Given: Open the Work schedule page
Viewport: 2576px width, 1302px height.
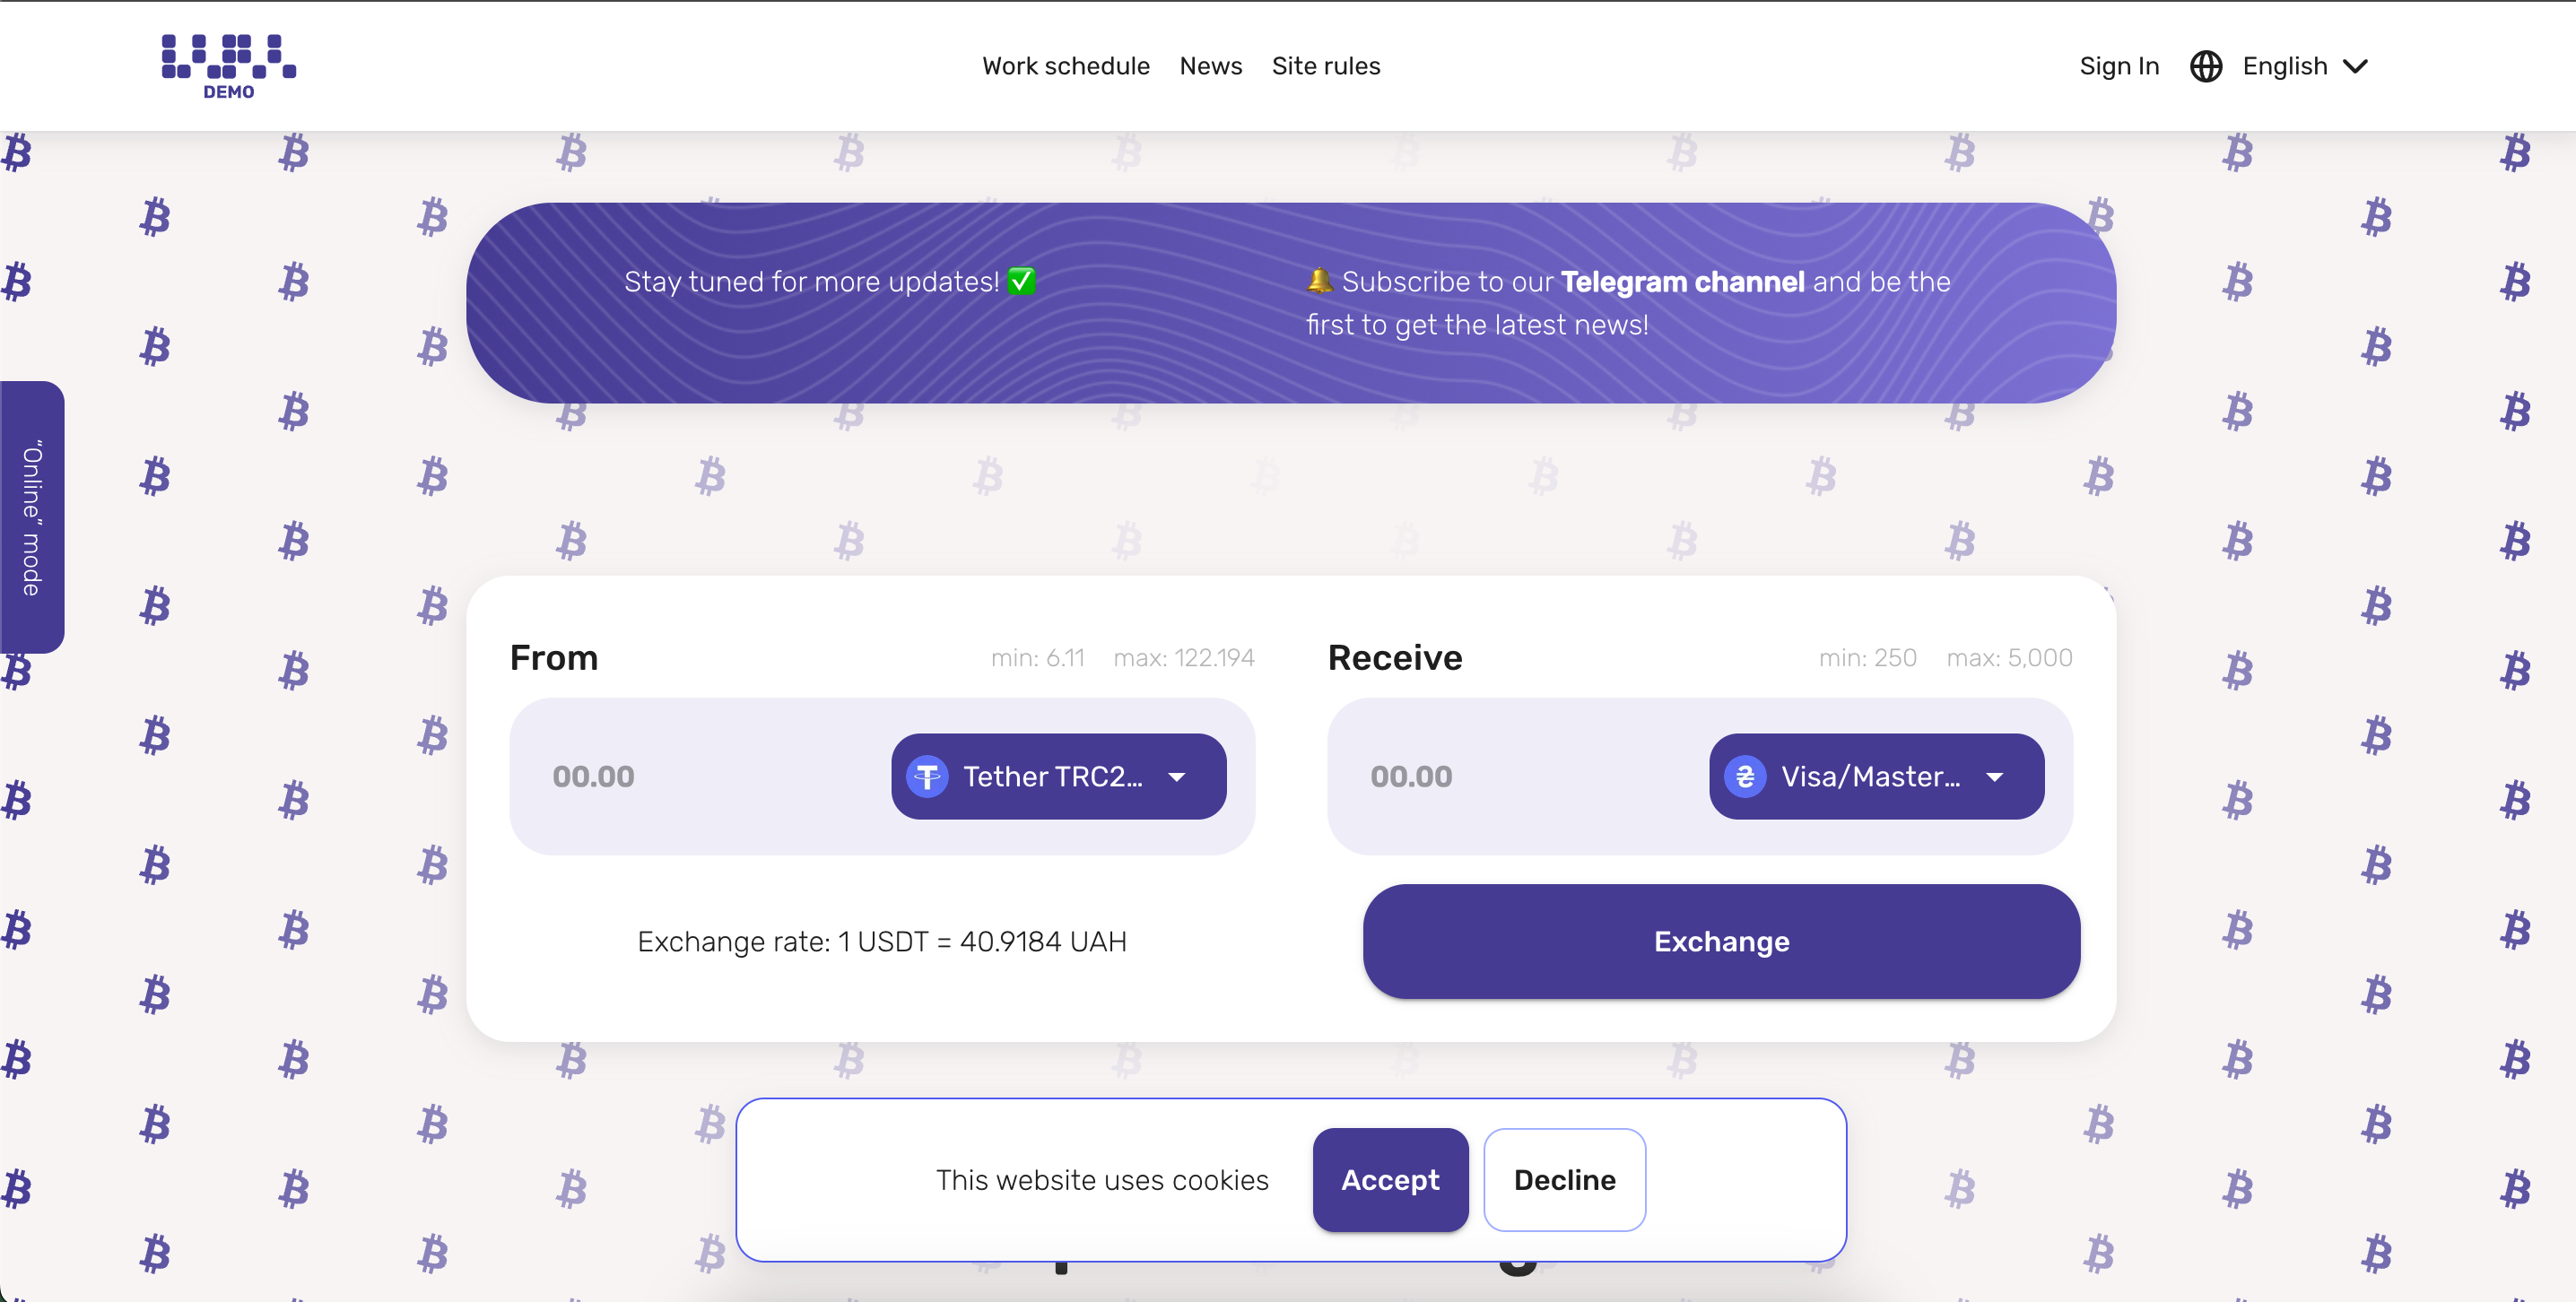Looking at the screenshot, I should tap(1065, 66).
